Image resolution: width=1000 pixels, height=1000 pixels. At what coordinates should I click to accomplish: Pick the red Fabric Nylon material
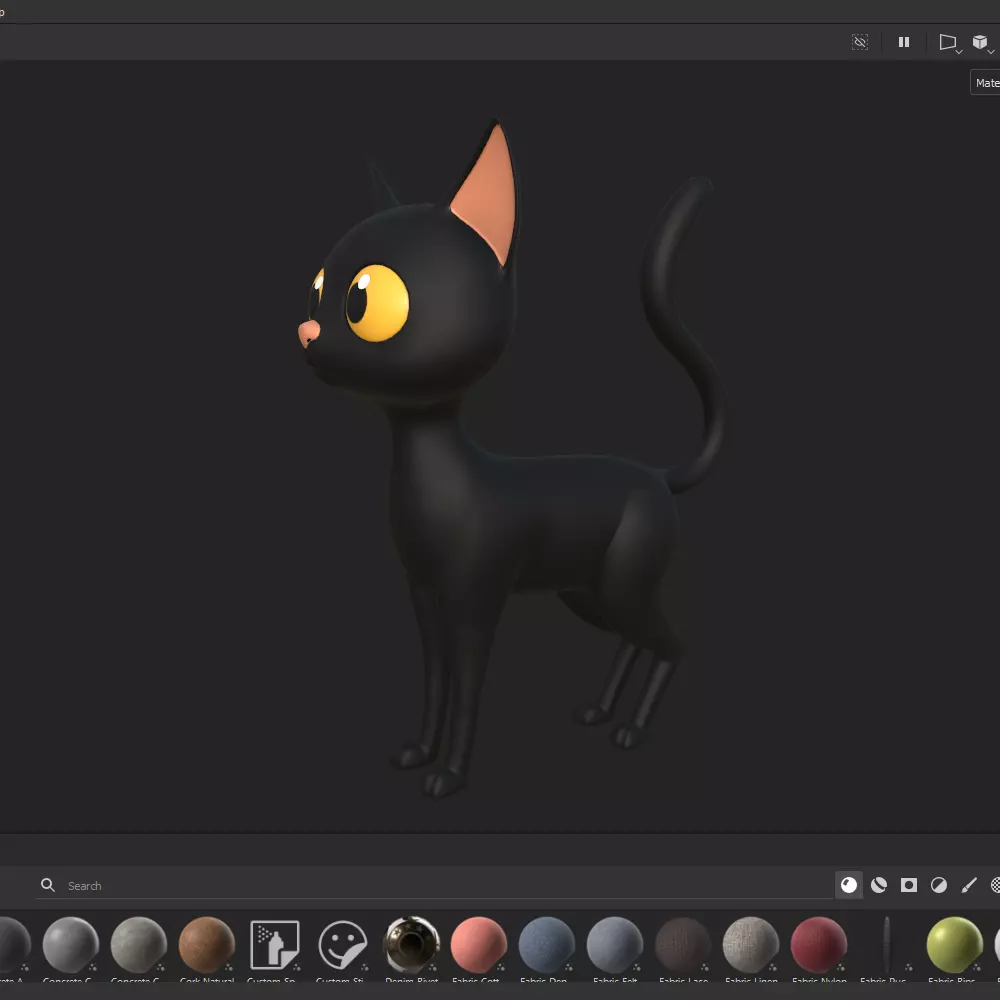819,945
